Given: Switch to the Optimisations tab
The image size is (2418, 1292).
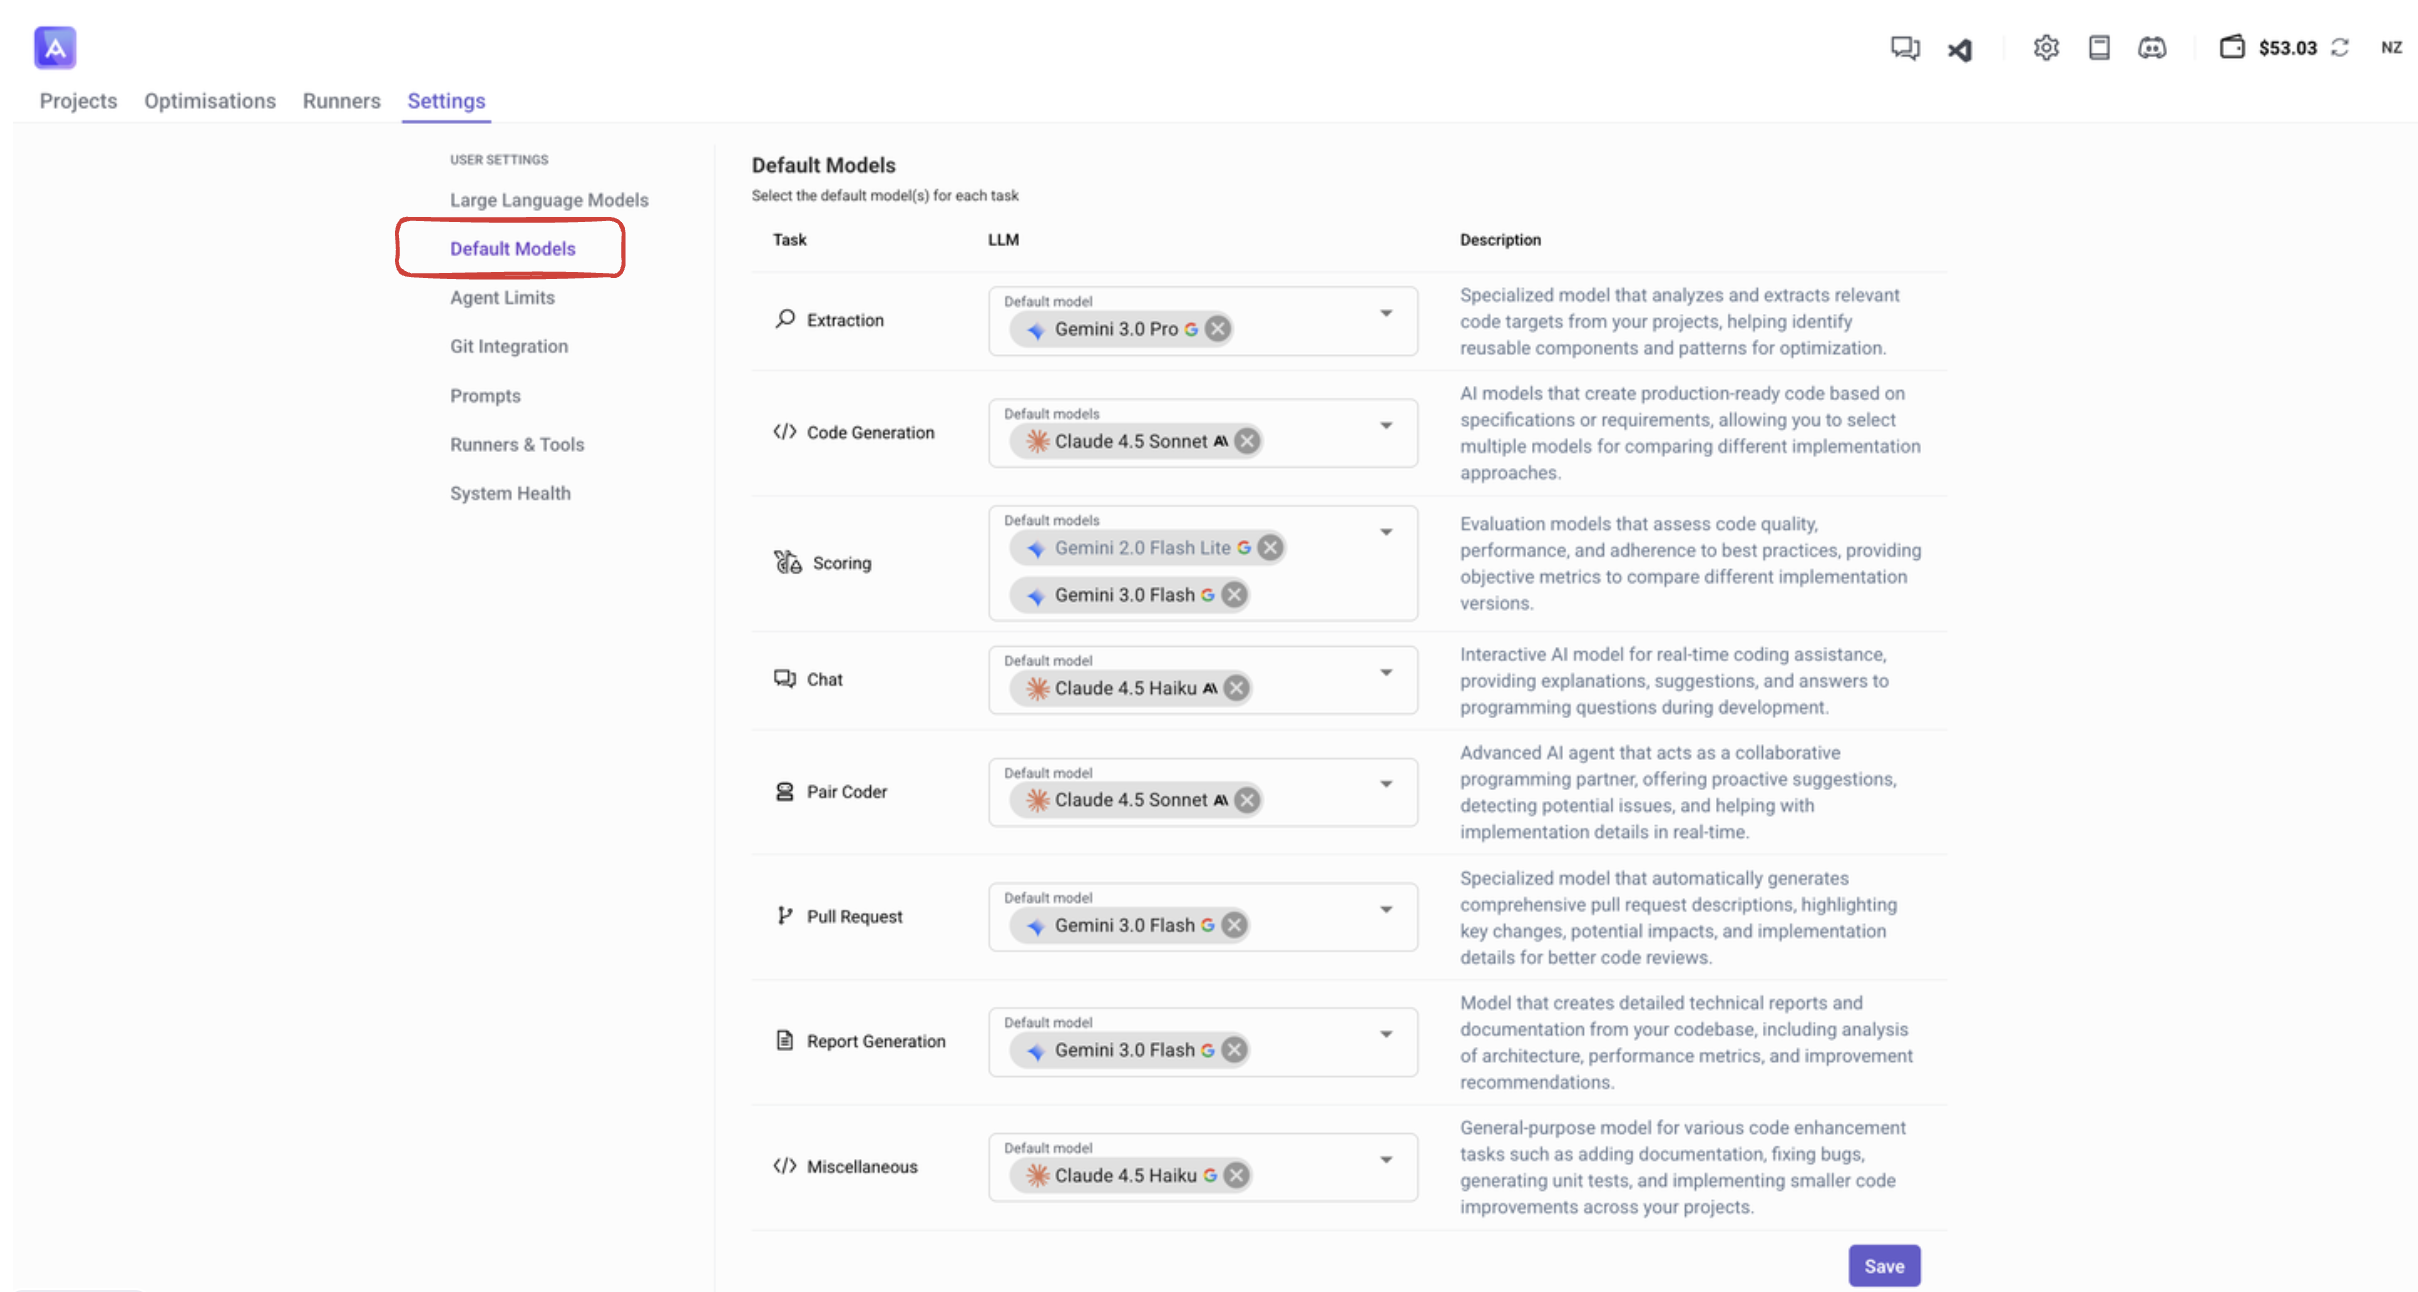Looking at the screenshot, I should point(210,101).
